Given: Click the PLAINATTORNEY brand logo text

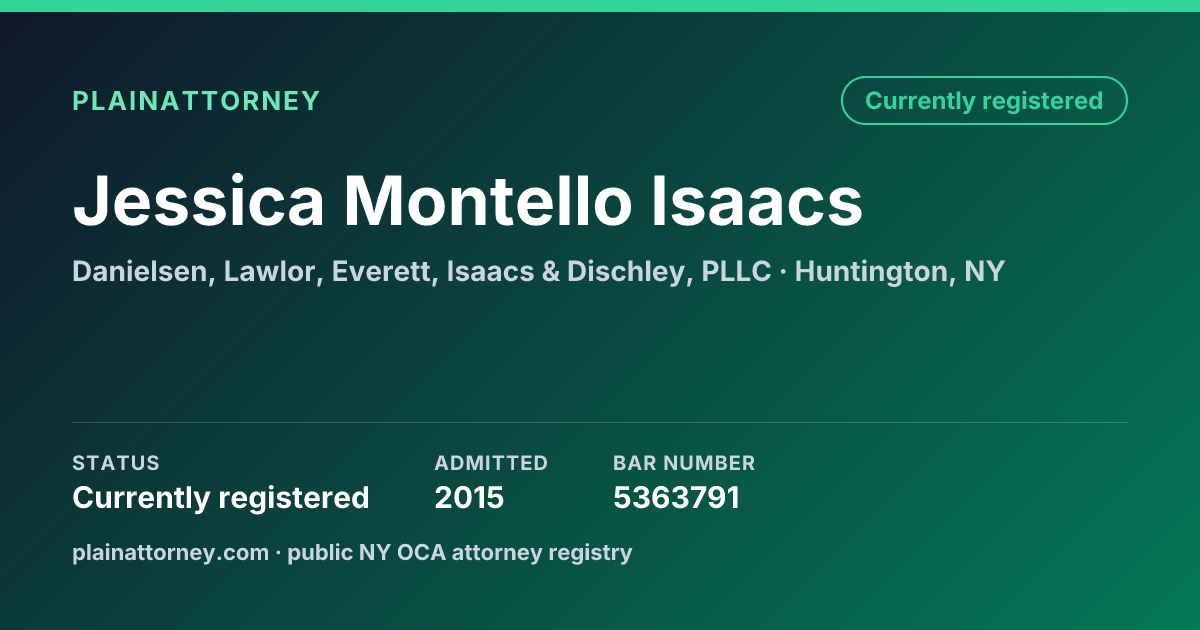Looking at the screenshot, I should [196, 101].
